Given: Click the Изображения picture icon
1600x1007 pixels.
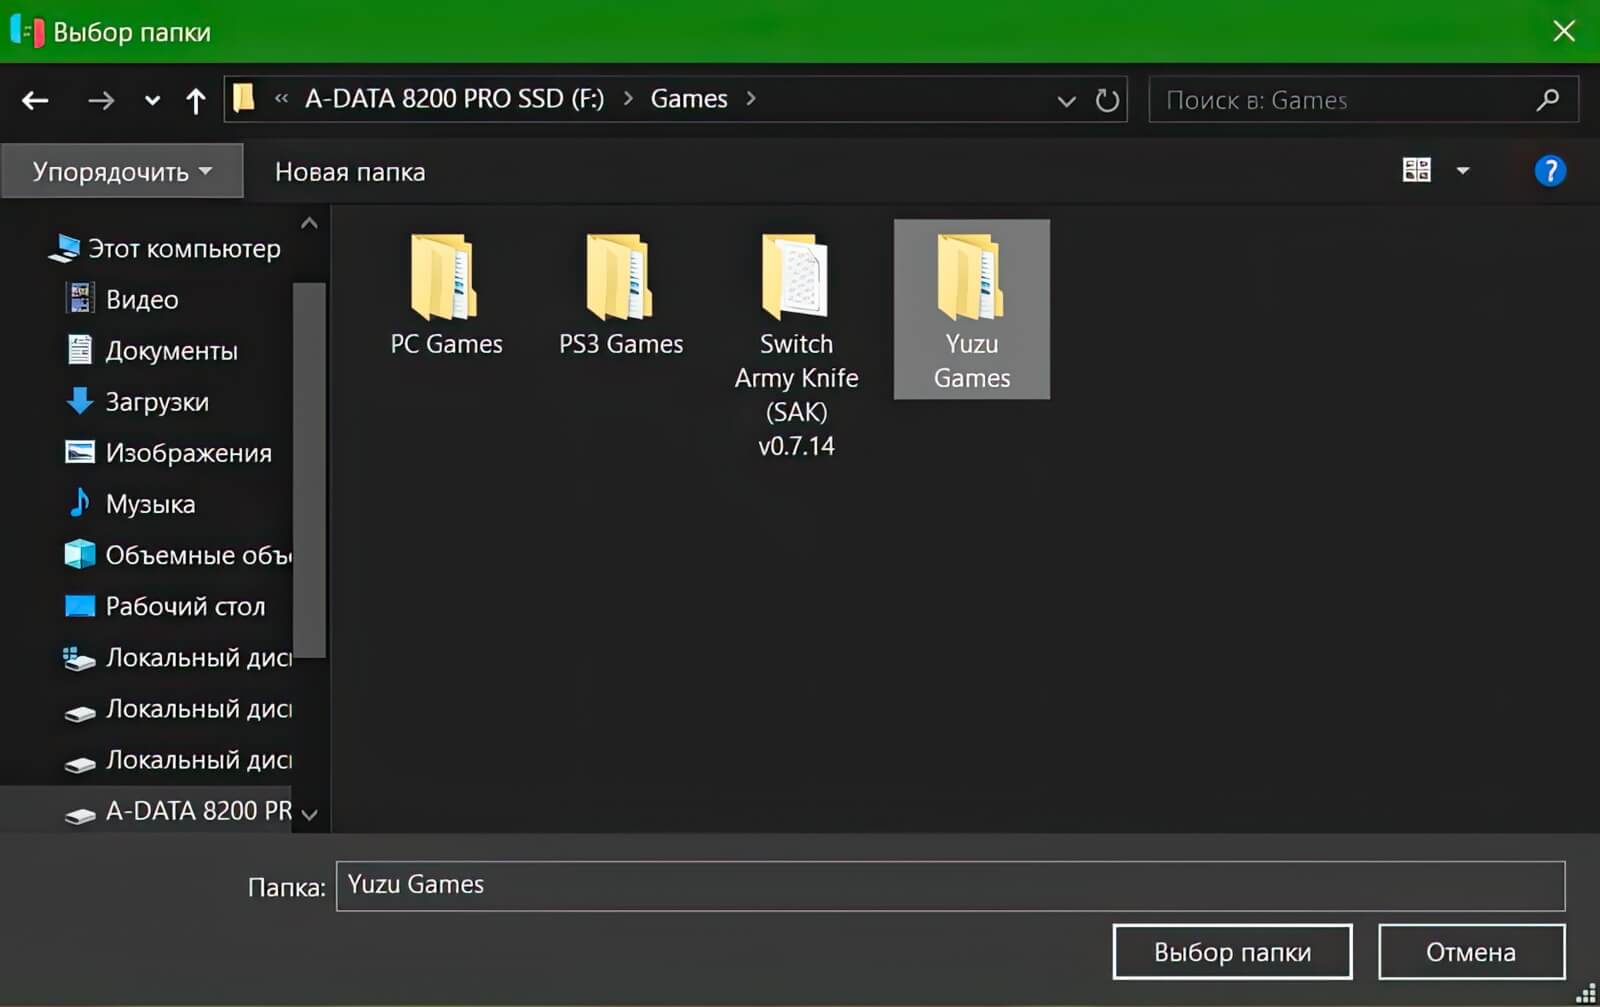Looking at the screenshot, I should [x=79, y=452].
